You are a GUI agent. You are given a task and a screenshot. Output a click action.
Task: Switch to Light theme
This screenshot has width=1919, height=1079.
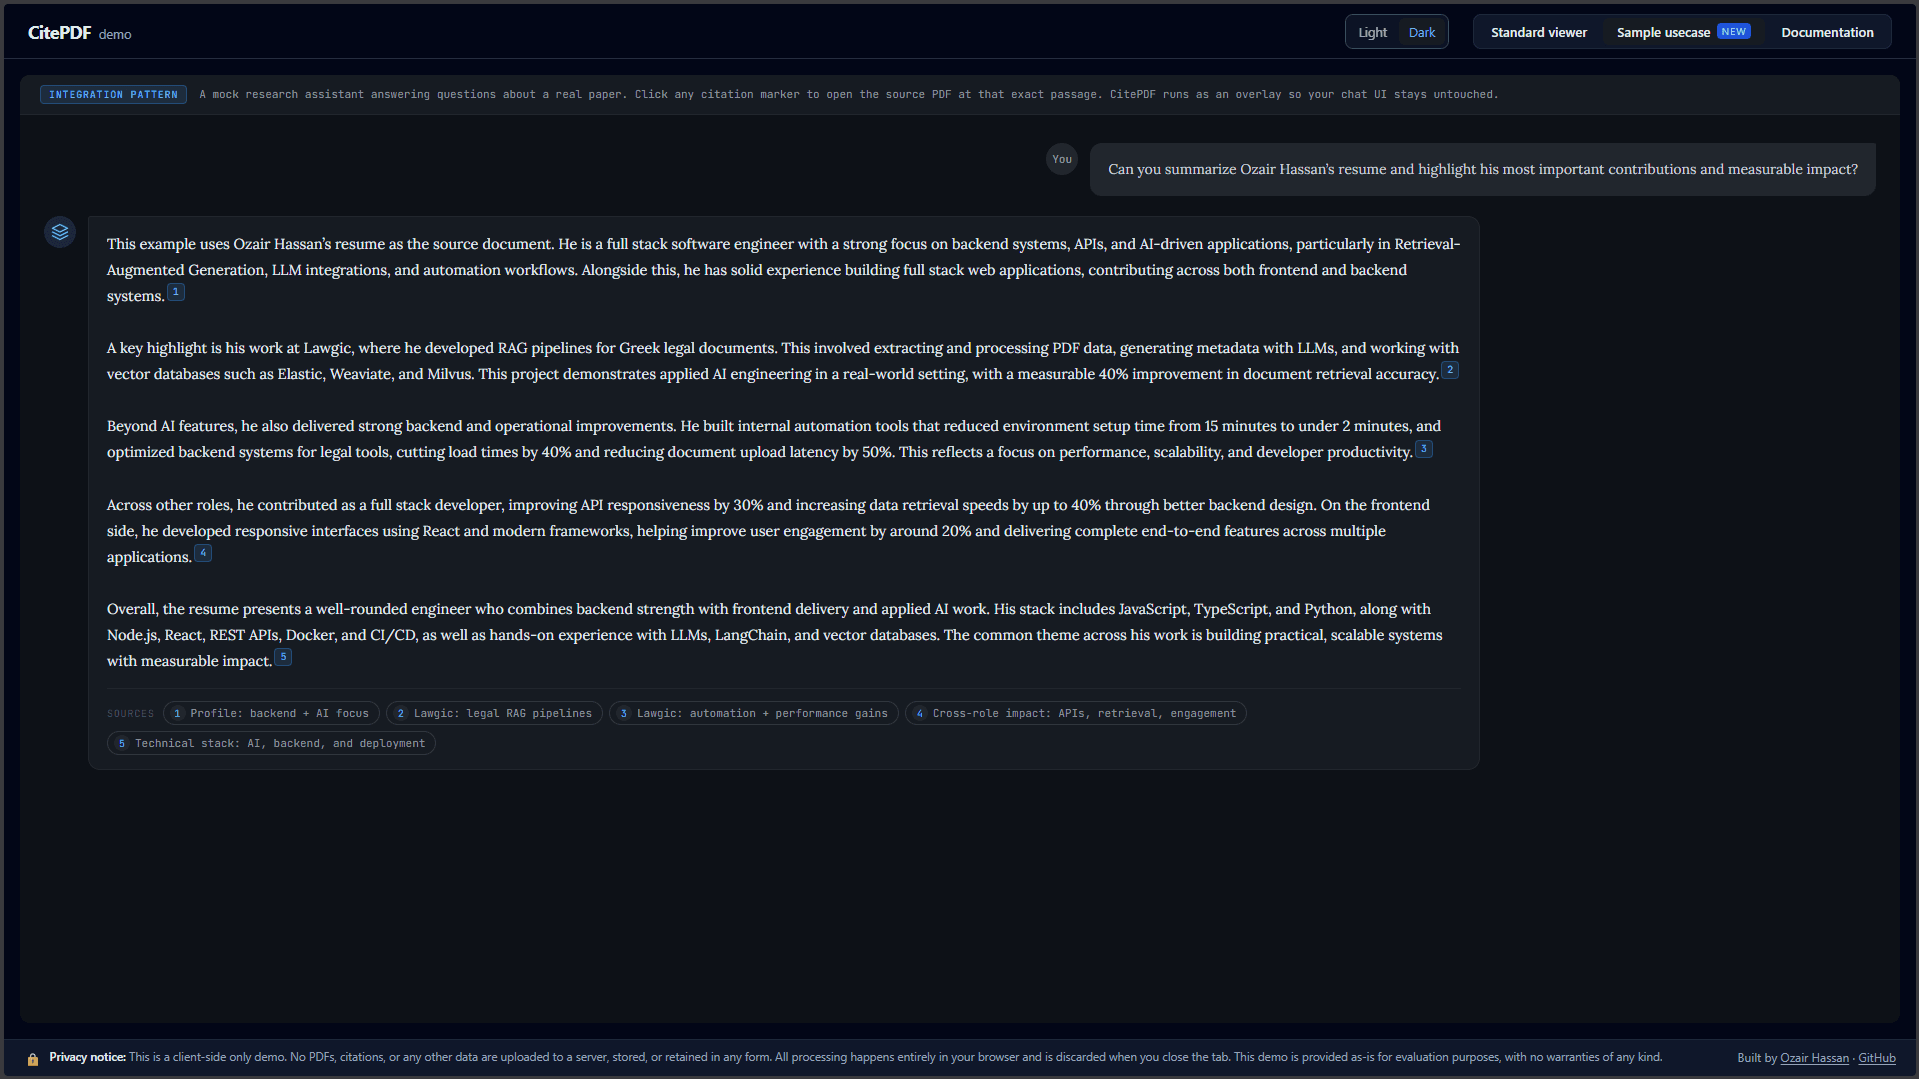coord(1372,32)
